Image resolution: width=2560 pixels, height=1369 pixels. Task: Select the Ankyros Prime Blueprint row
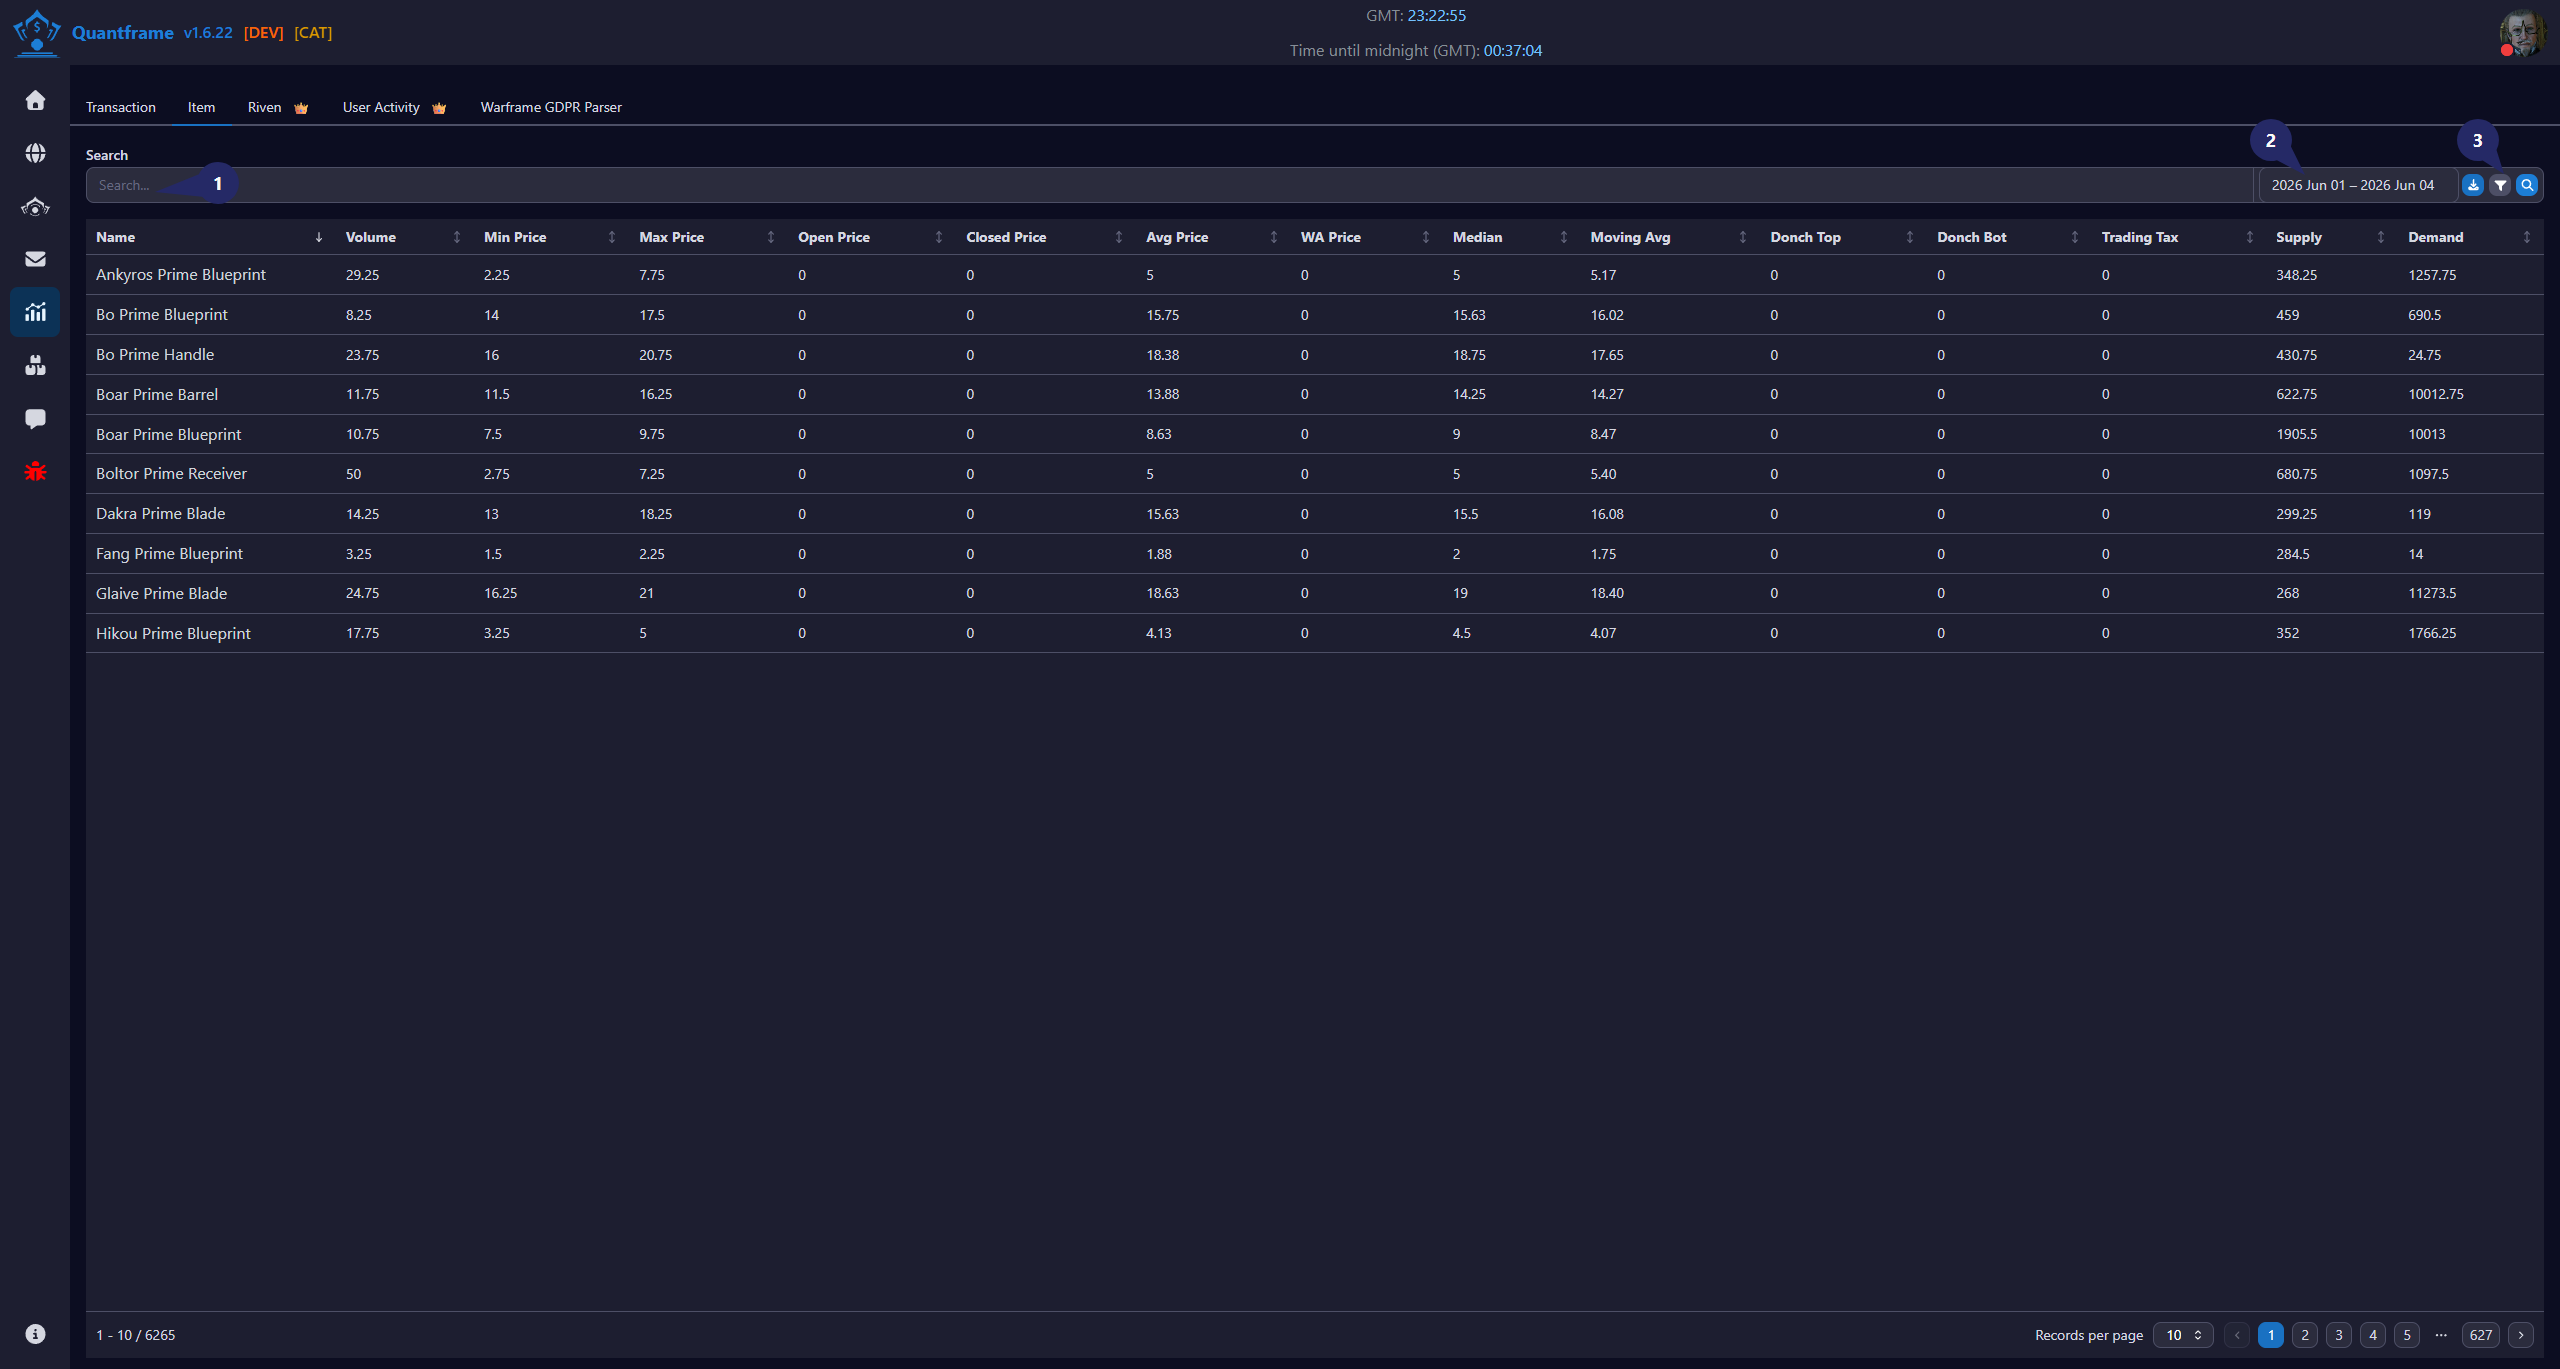coord(1314,275)
